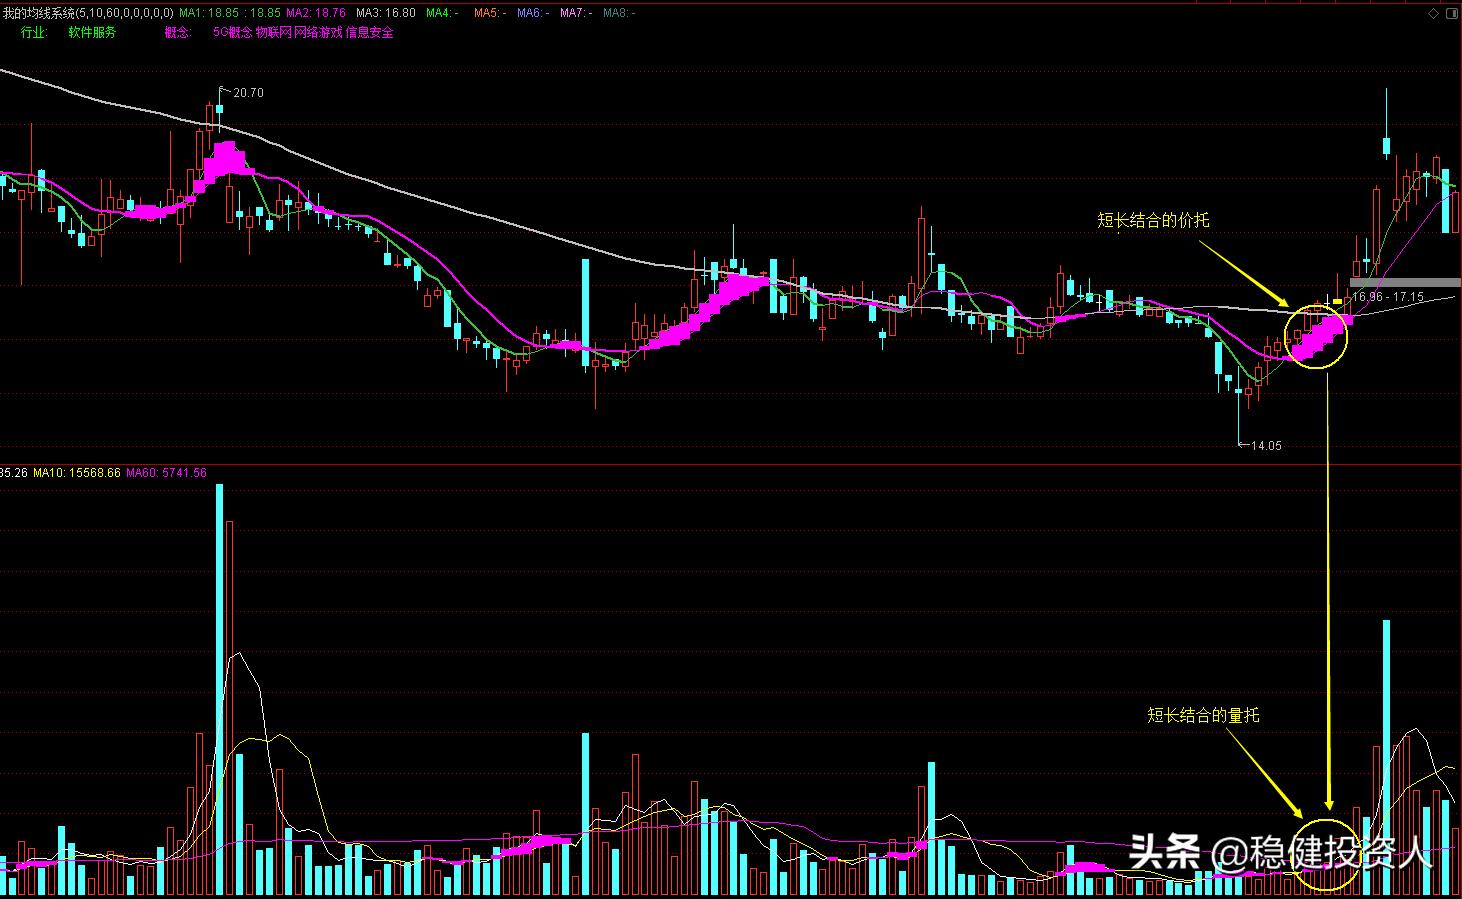Click the diamond icon in the chart header
Viewport: 1462px width, 899px height.
[x=1435, y=13]
